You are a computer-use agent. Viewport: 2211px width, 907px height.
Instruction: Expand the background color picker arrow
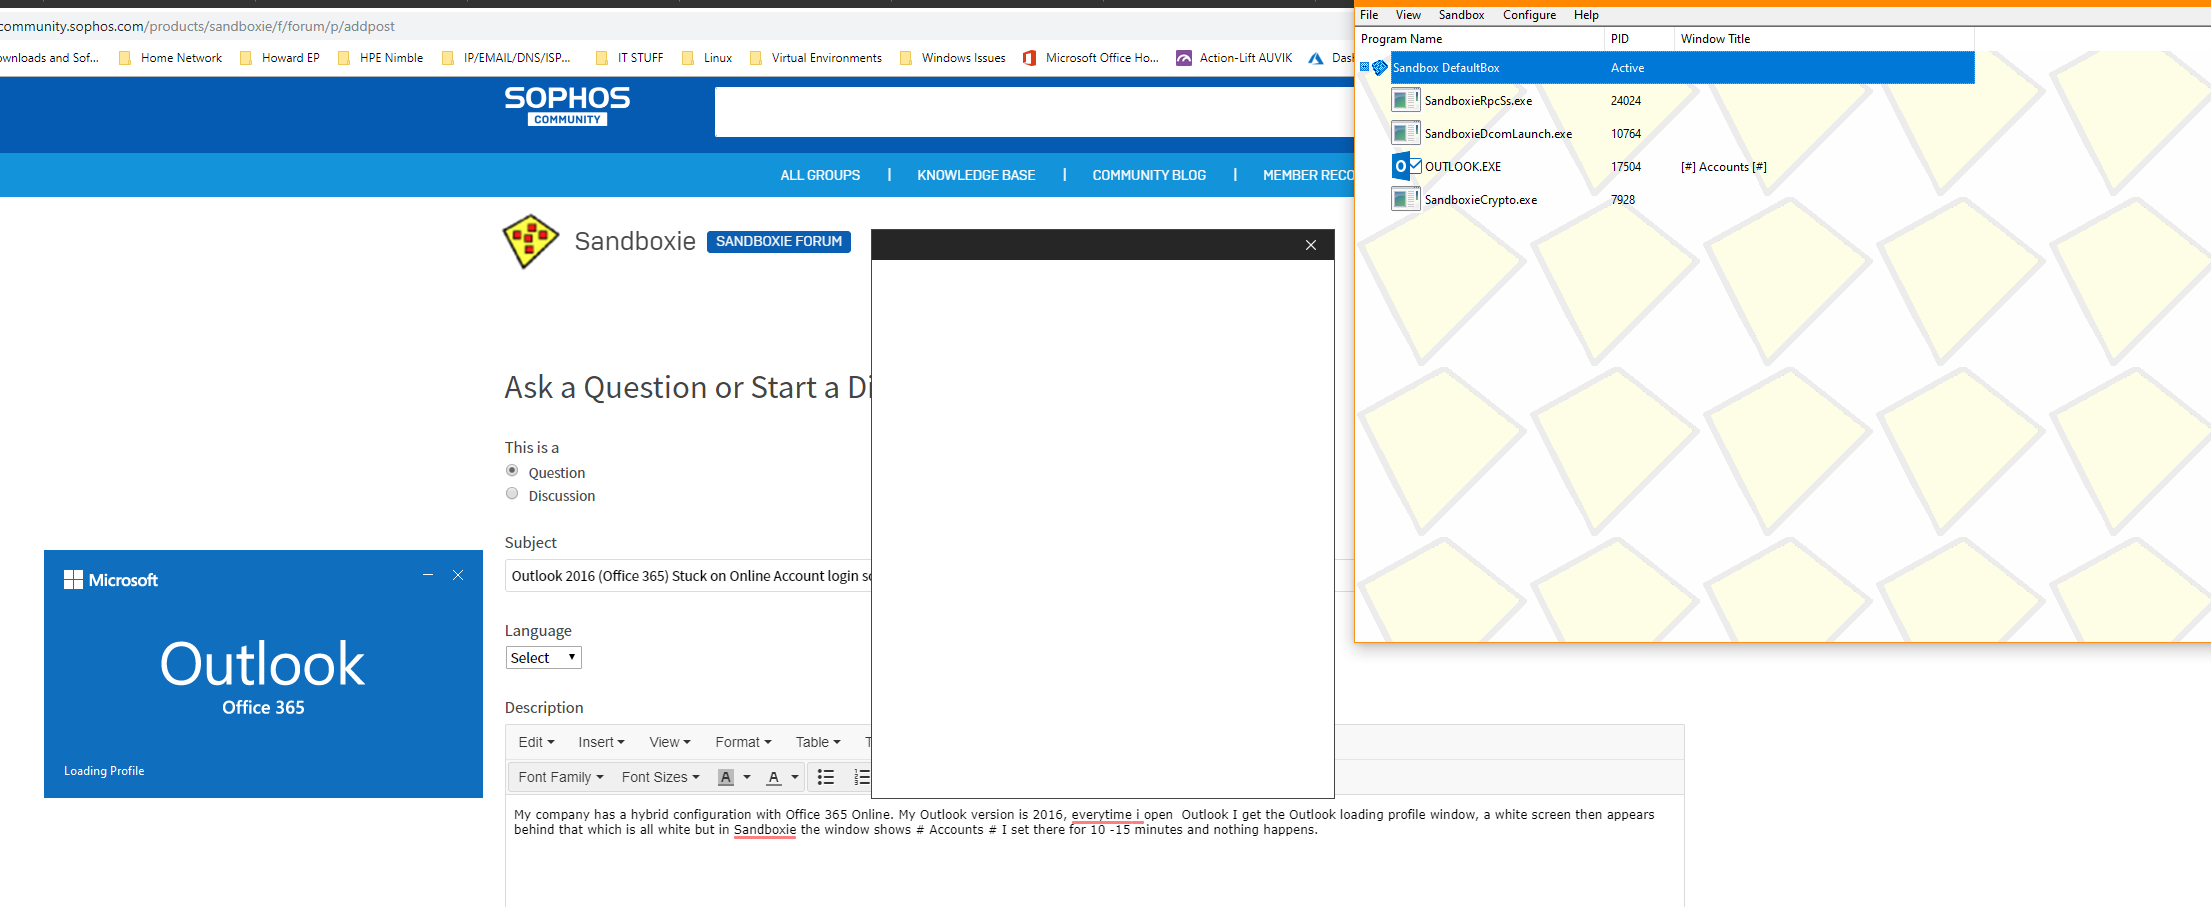click(747, 777)
